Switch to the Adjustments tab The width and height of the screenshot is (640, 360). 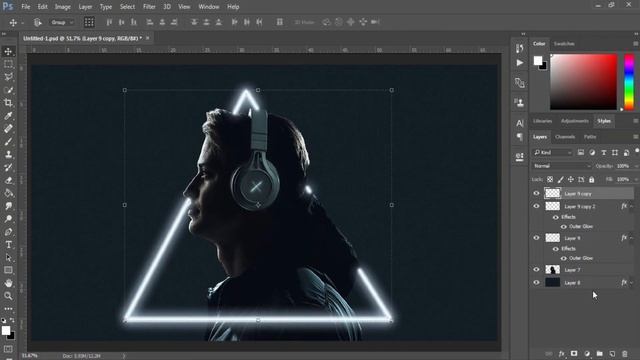click(x=575, y=121)
